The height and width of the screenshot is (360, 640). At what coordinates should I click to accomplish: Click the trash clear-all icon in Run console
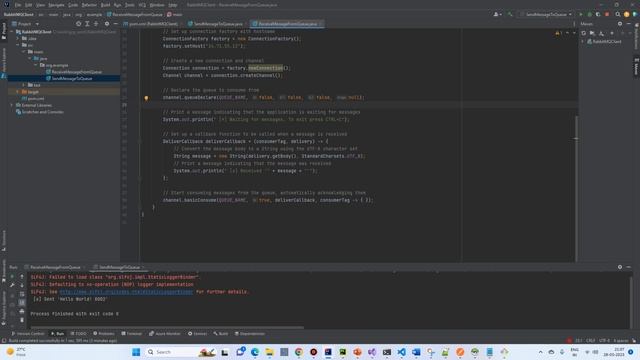point(22,320)
